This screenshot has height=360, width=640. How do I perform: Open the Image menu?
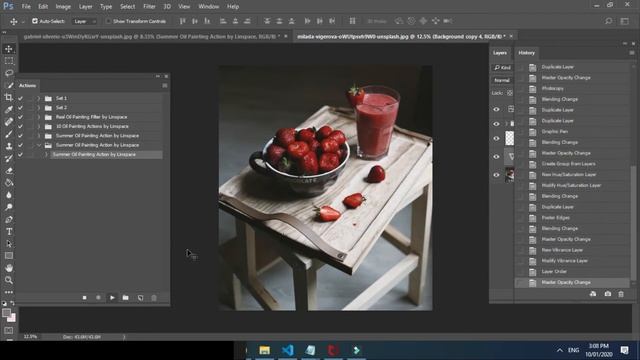coord(63,7)
